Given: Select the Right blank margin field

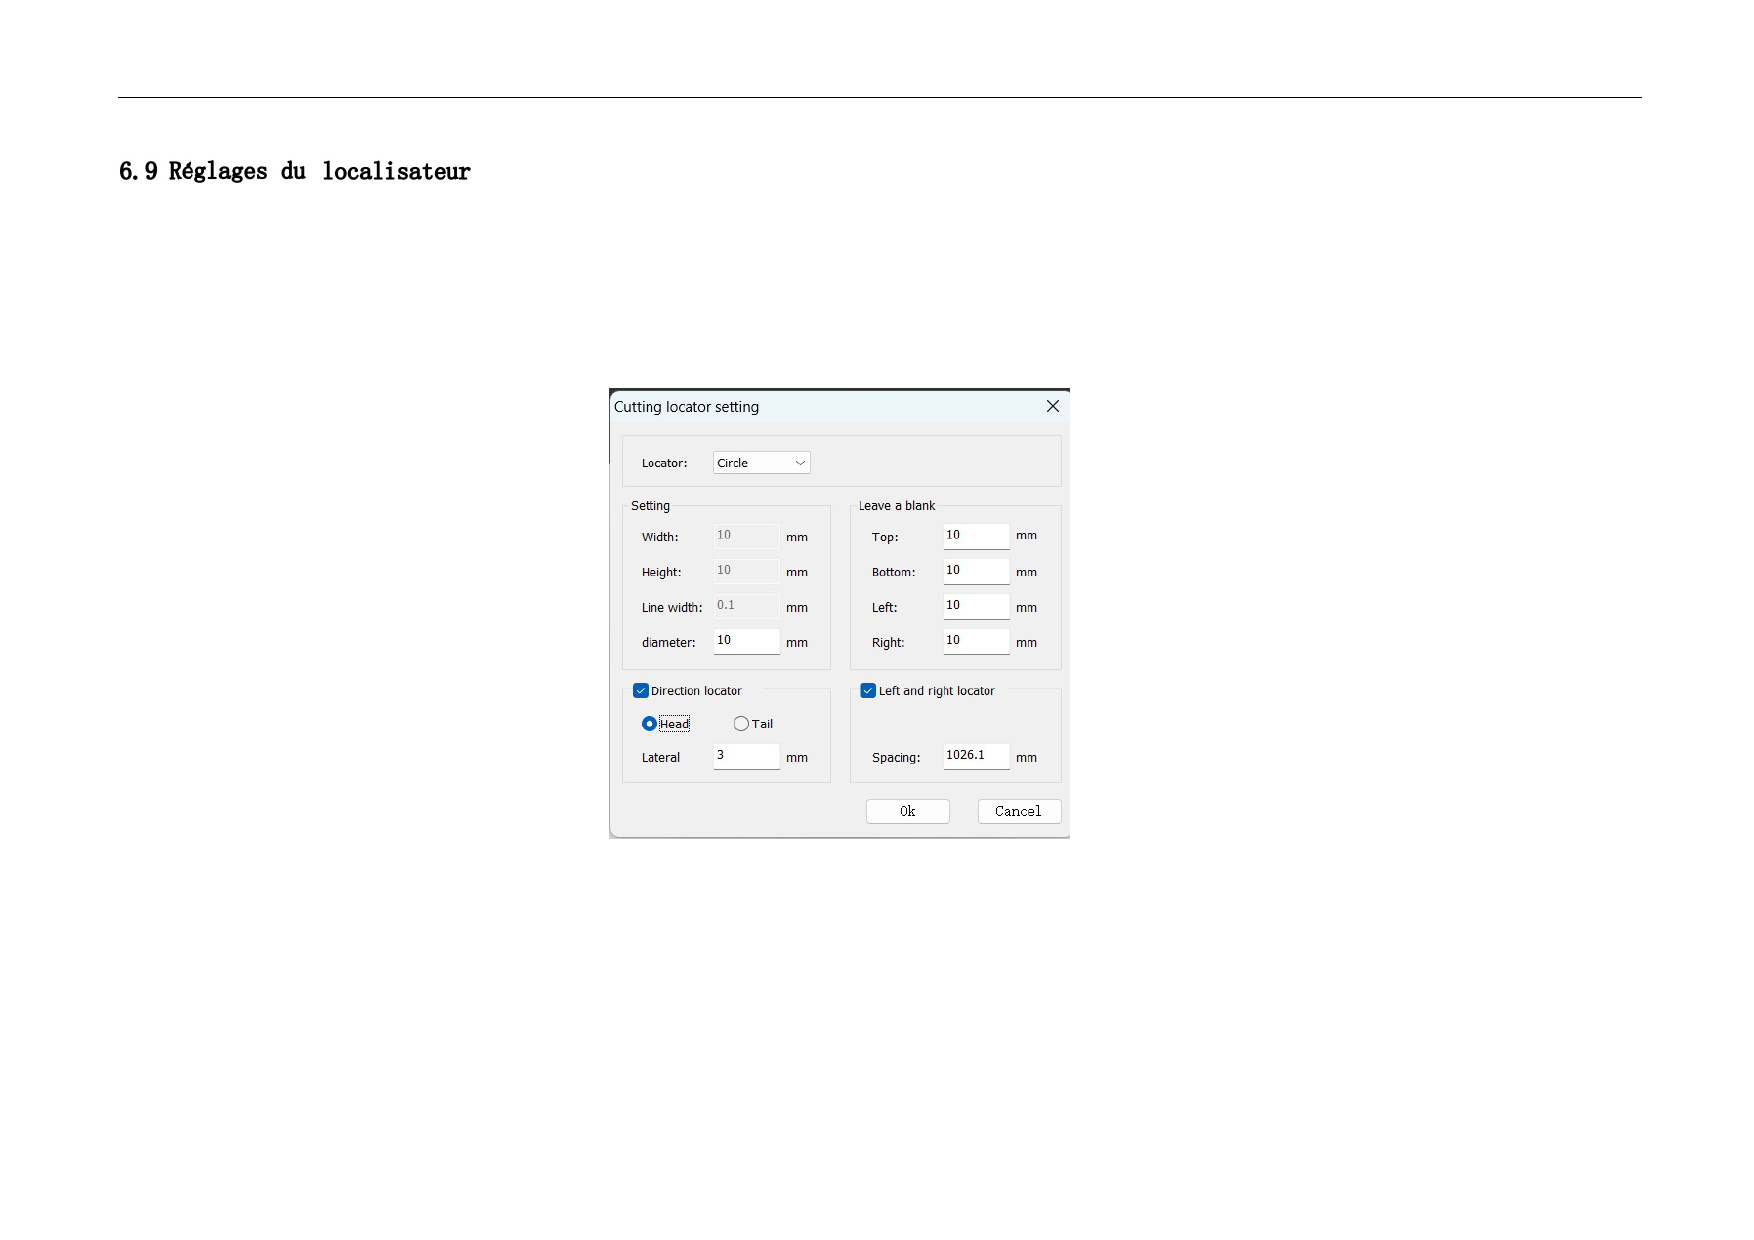Looking at the screenshot, I should click(x=976, y=641).
